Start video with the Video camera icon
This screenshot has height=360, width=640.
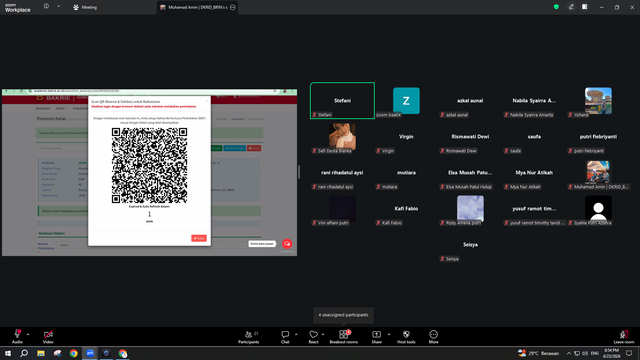[48, 334]
